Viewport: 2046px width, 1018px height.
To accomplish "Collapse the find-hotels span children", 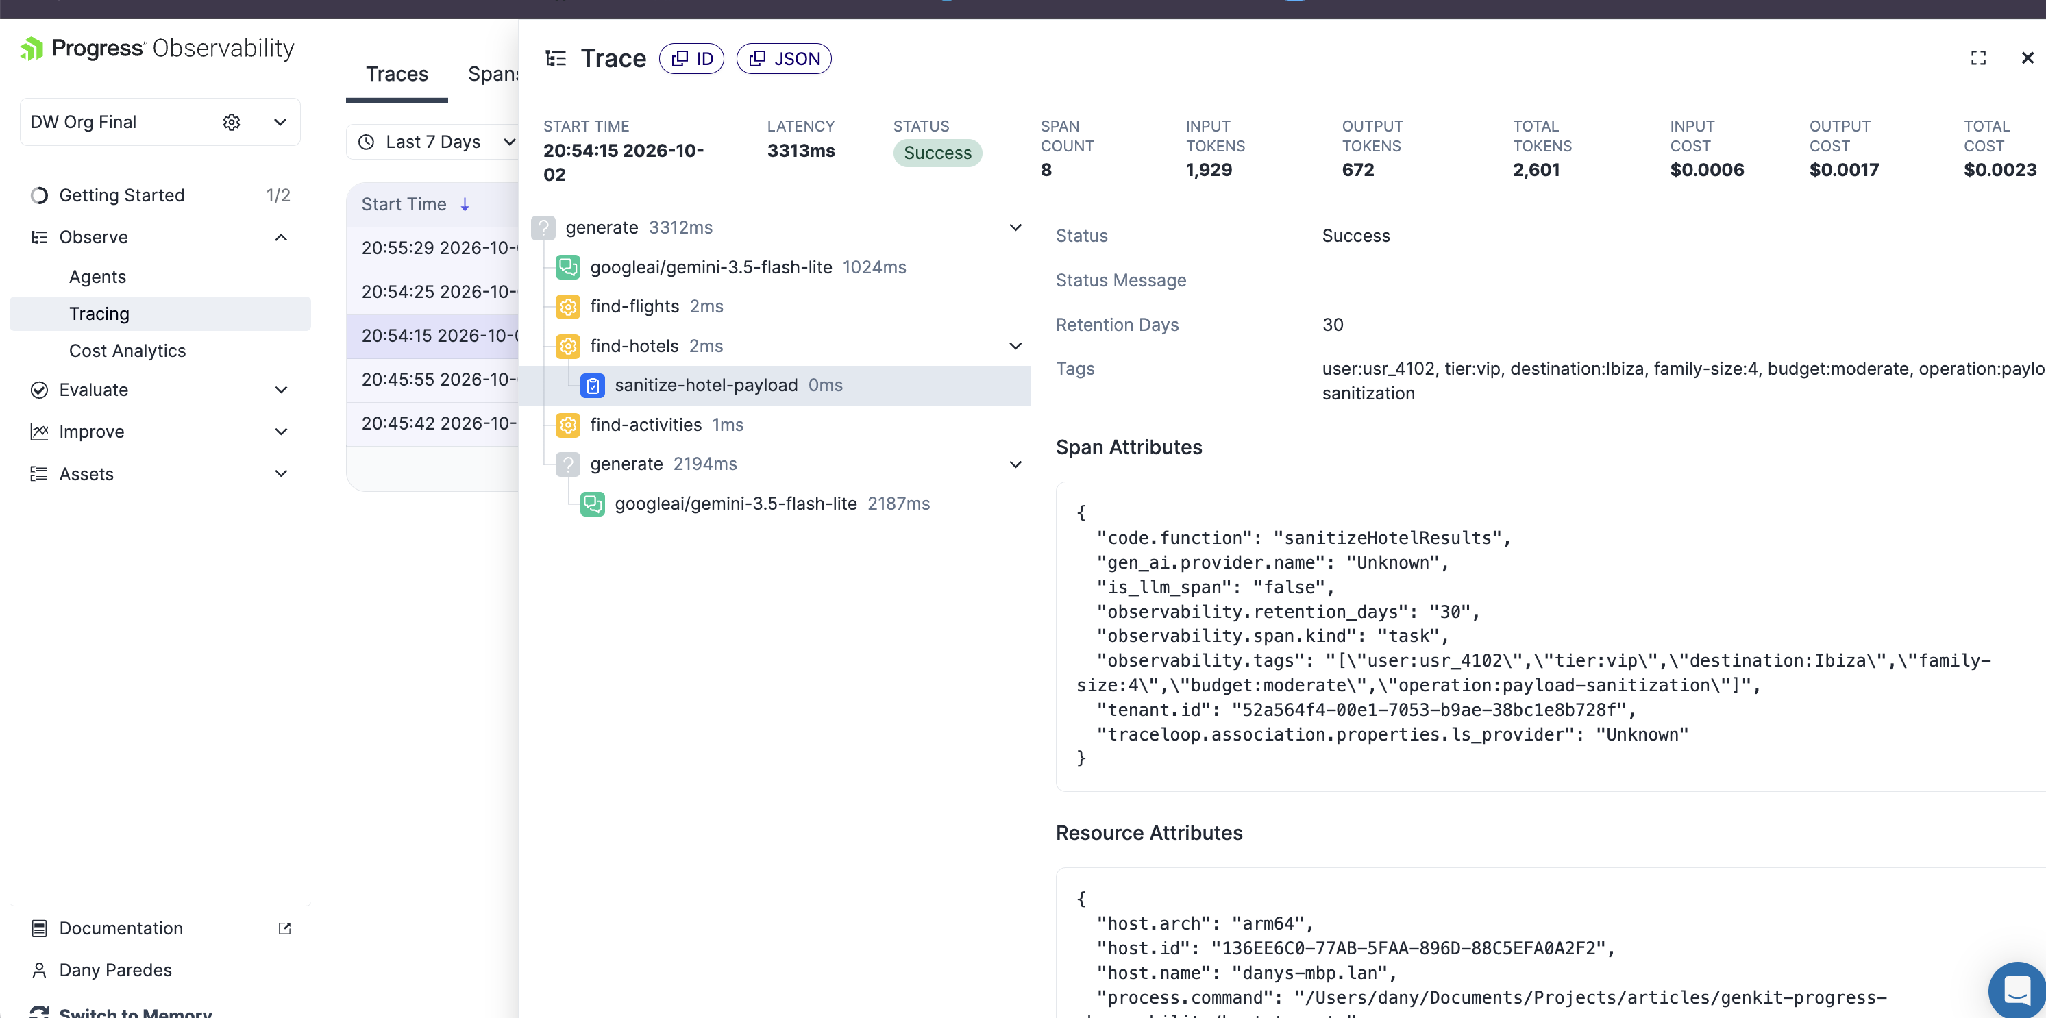I will pos(1016,346).
